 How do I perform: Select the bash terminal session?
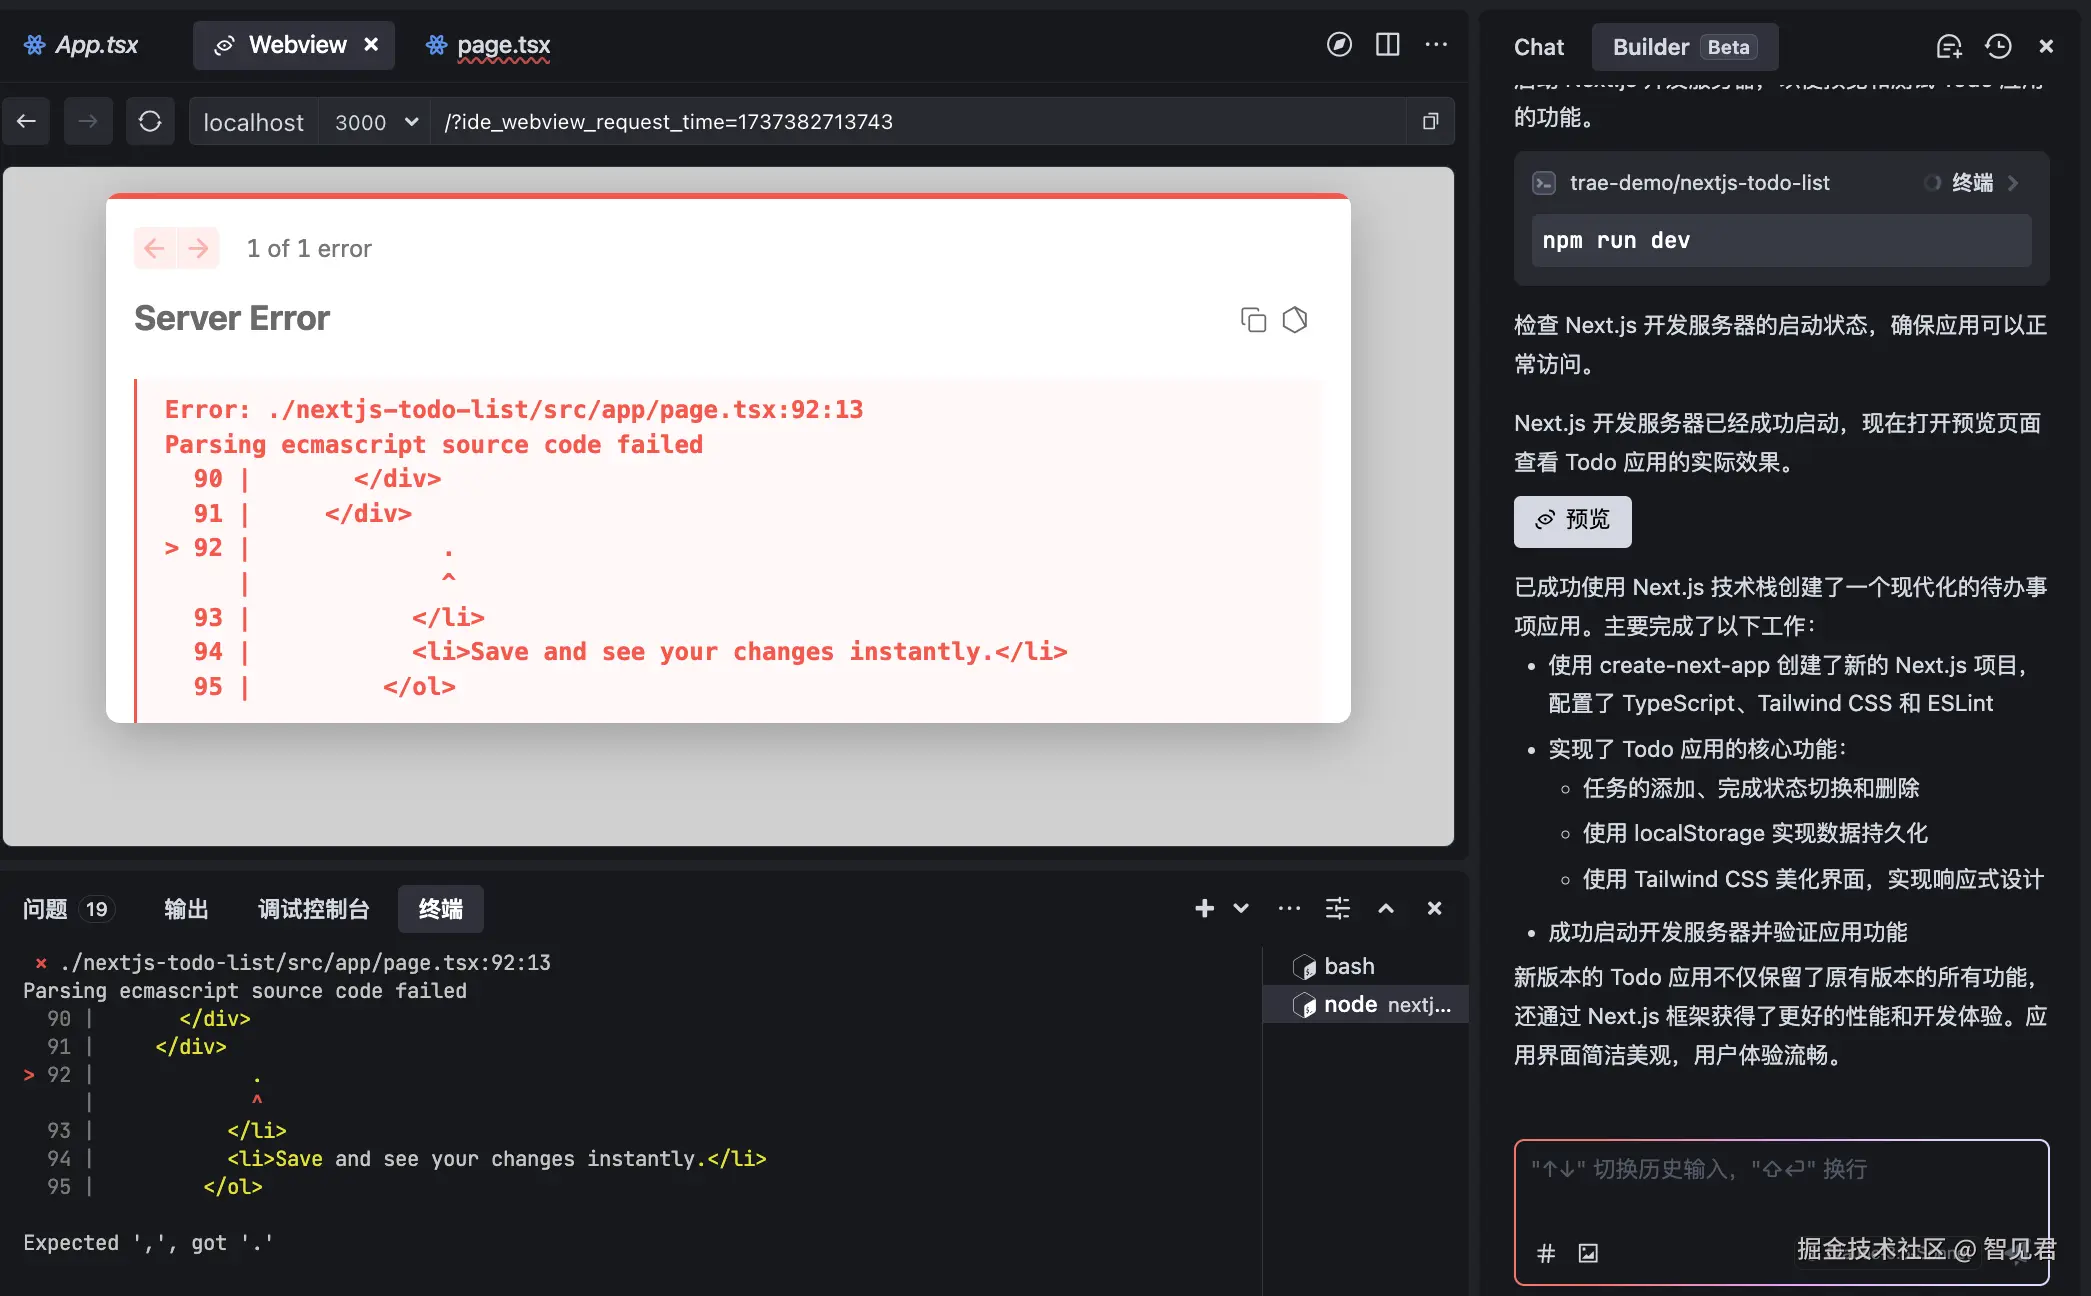coord(1348,966)
